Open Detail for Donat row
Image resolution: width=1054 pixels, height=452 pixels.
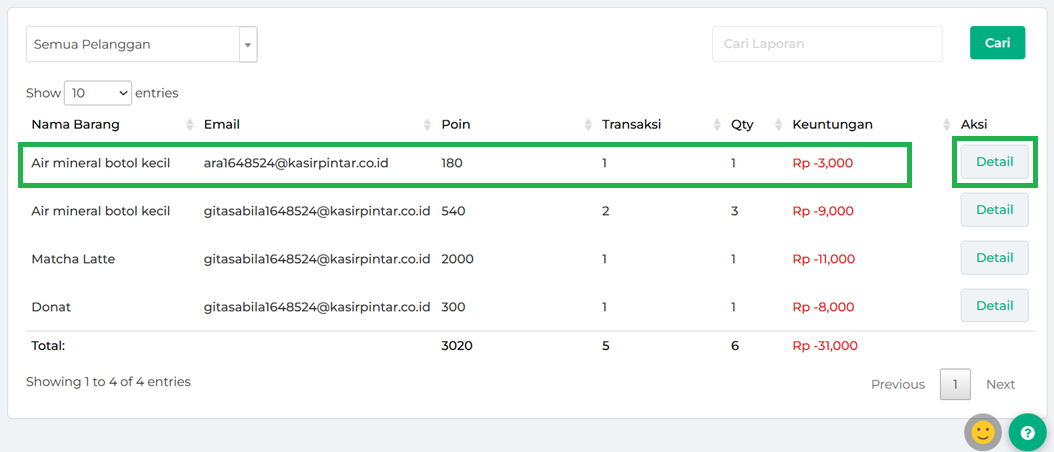pos(994,306)
